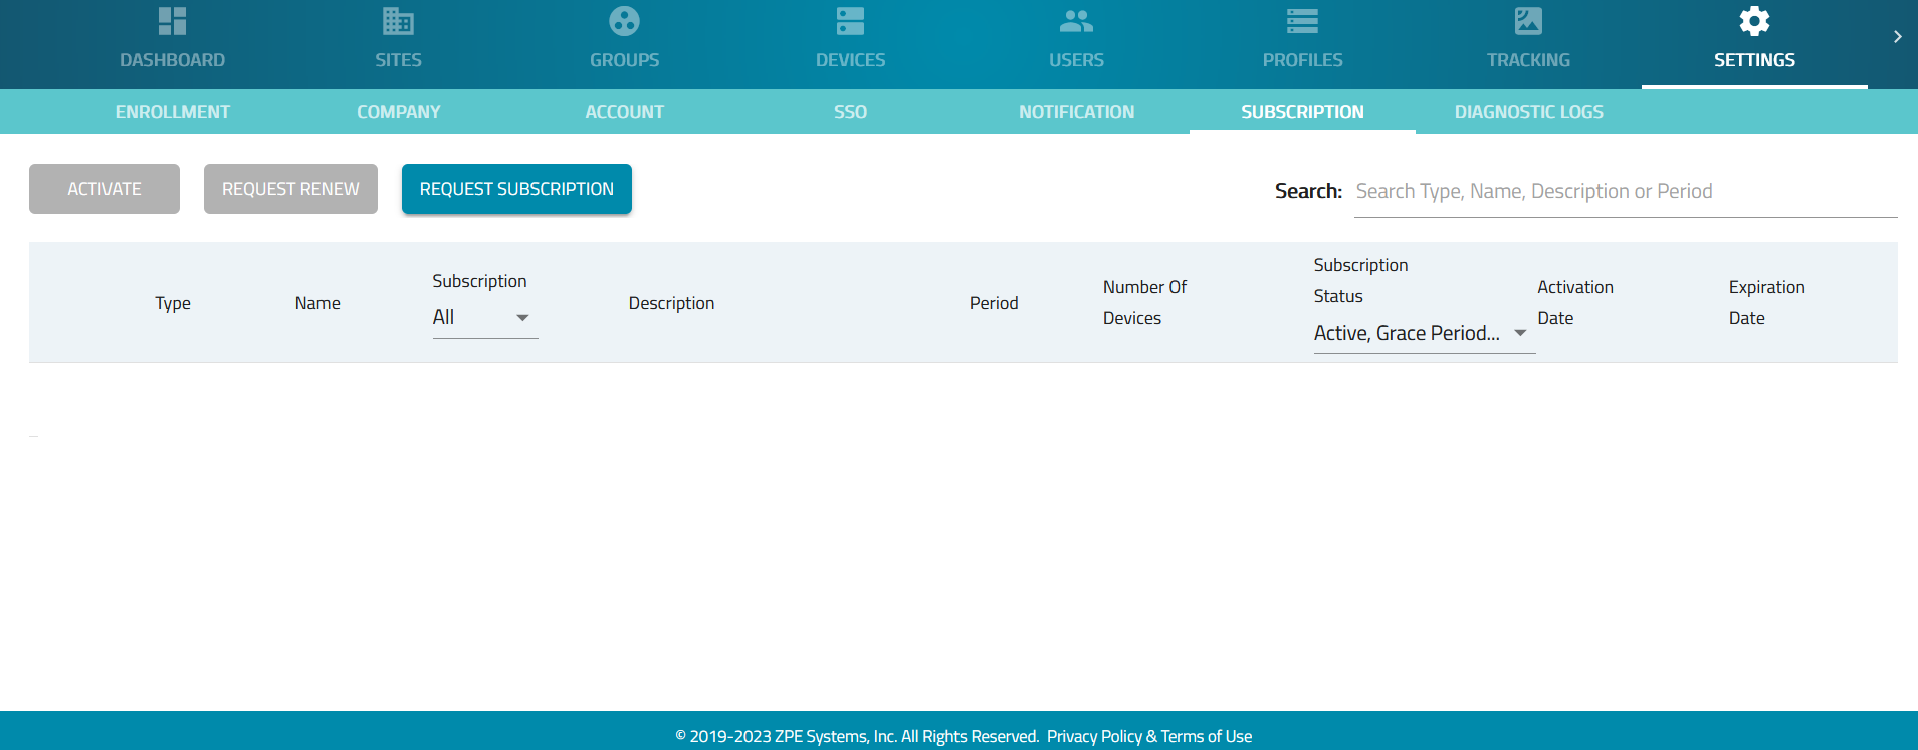Switch to the Account tab
The width and height of the screenshot is (1918, 750).
[x=625, y=112]
